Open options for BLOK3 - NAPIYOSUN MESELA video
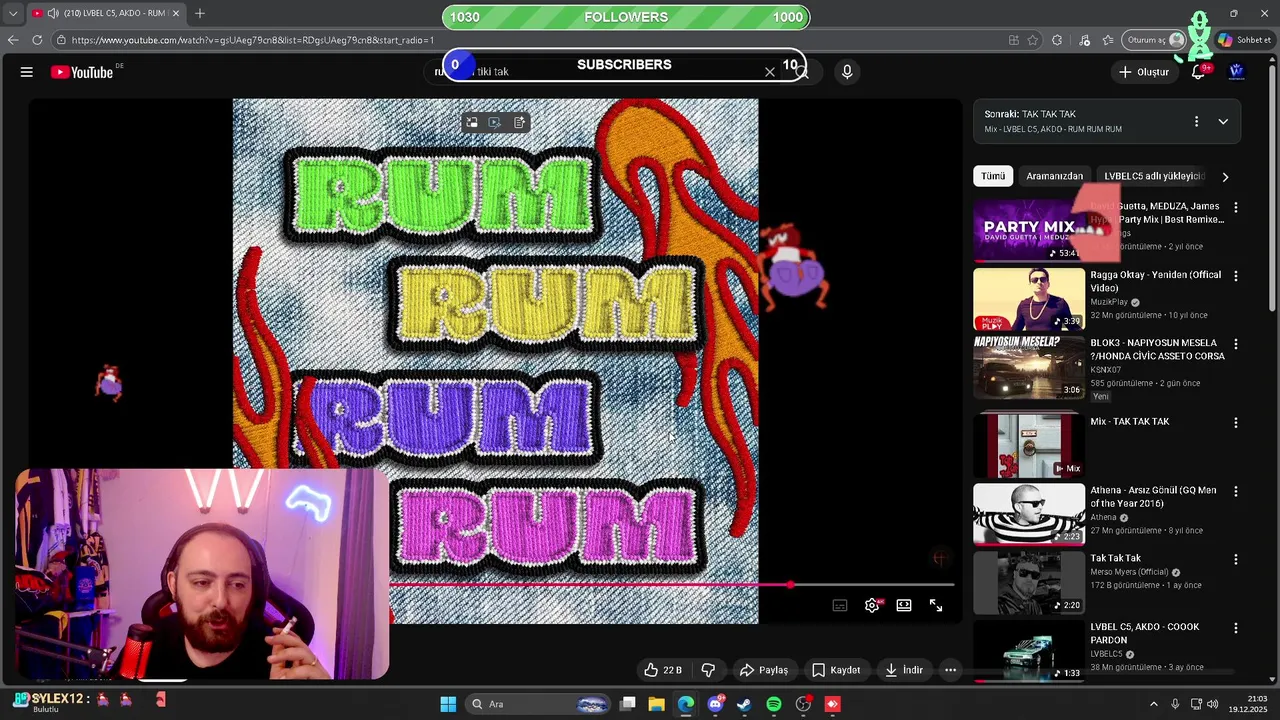Viewport: 1280px width, 720px height. coord(1235,344)
